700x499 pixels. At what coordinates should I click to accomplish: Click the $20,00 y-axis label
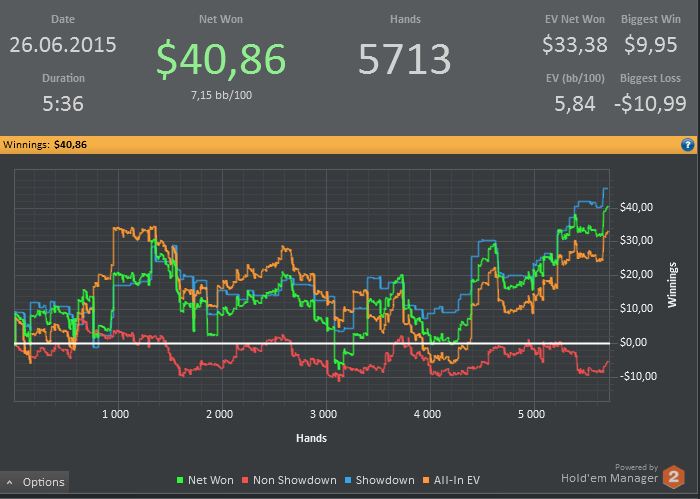coord(636,274)
